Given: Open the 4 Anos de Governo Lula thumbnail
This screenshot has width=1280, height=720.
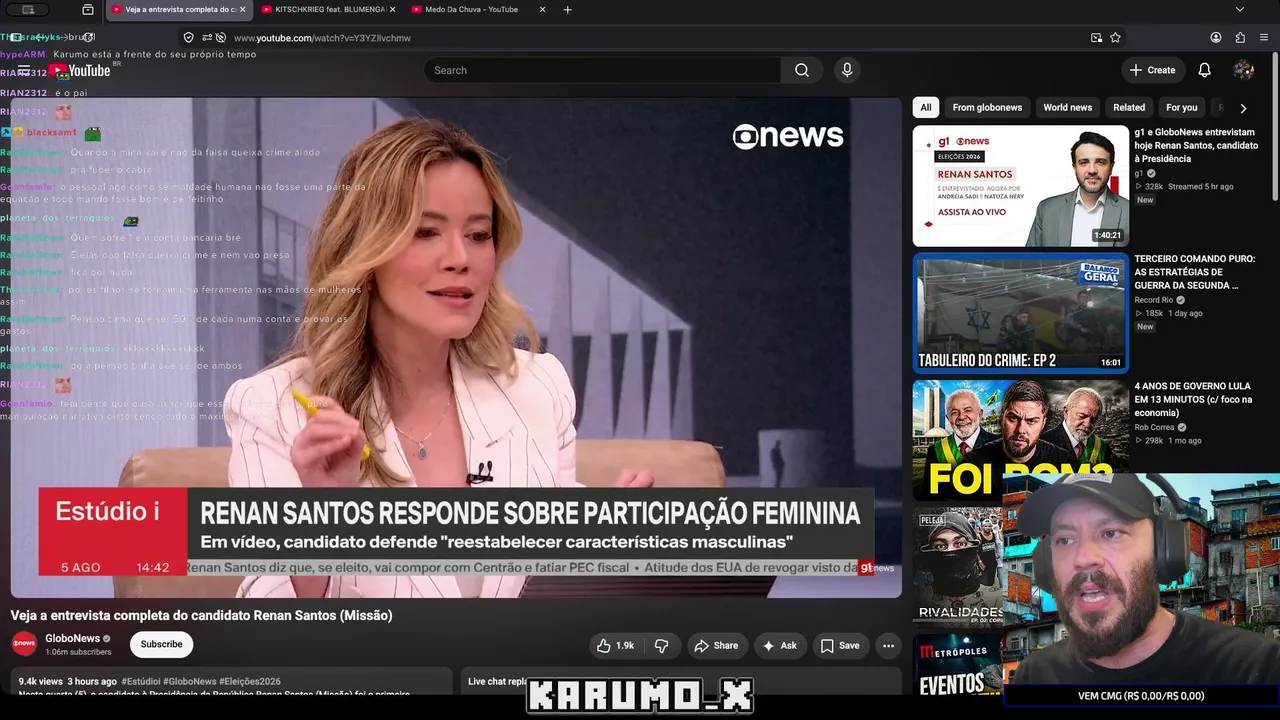Looking at the screenshot, I should pyautogui.click(x=1021, y=440).
